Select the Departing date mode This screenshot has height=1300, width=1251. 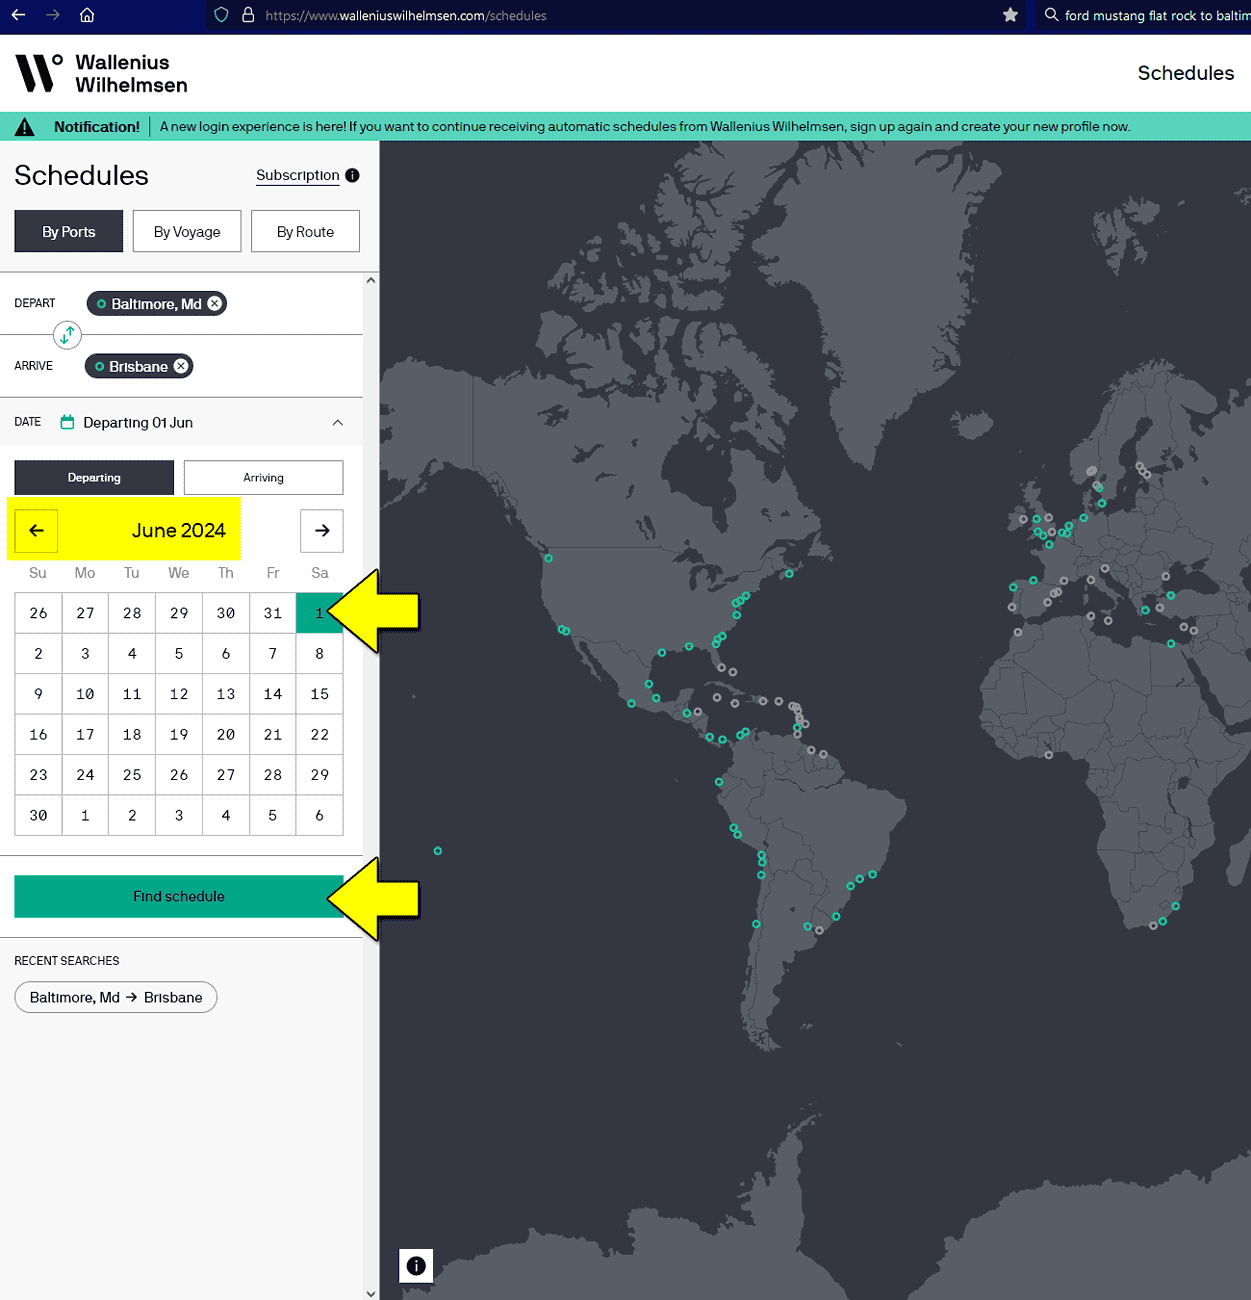94,478
